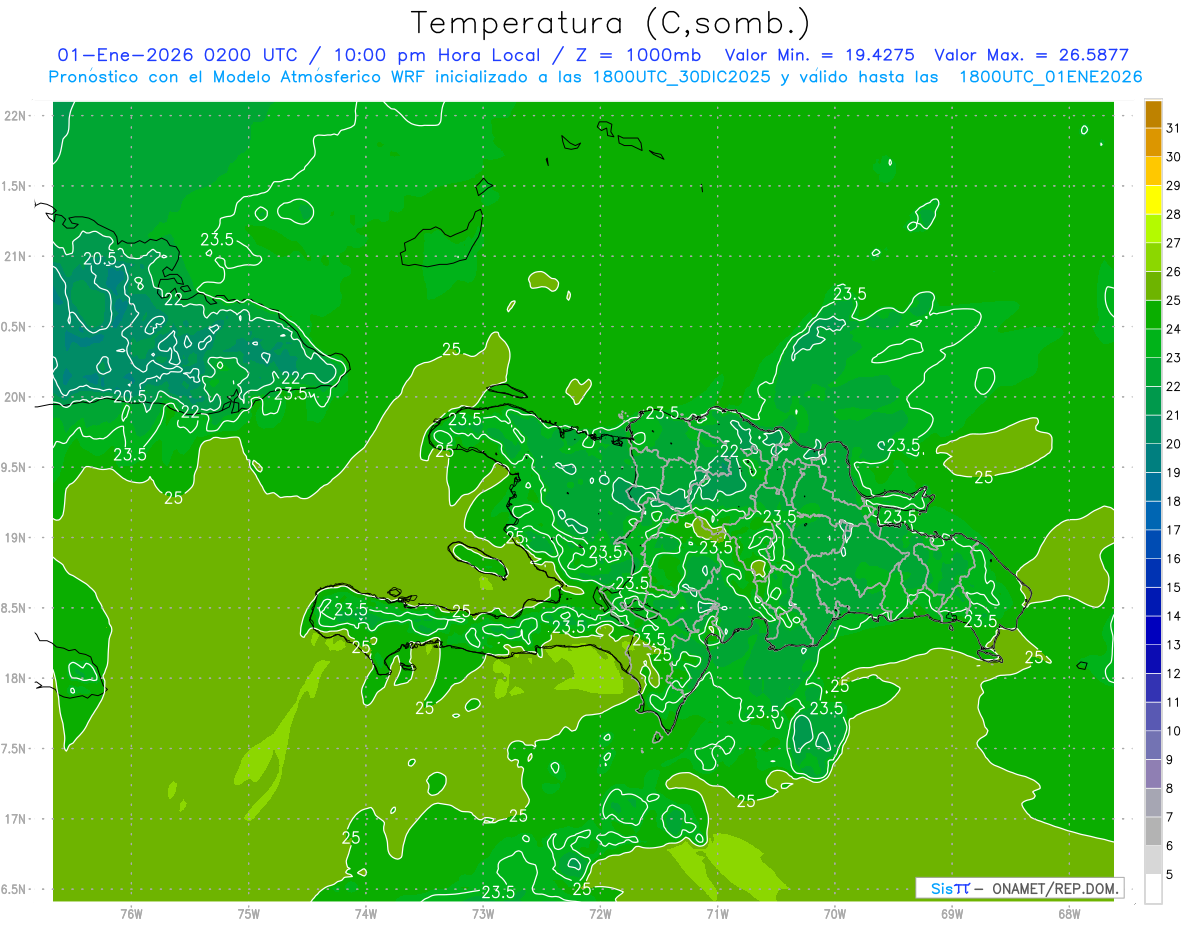
Task: Click the "22N" latitude axis label
Action: (16, 116)
